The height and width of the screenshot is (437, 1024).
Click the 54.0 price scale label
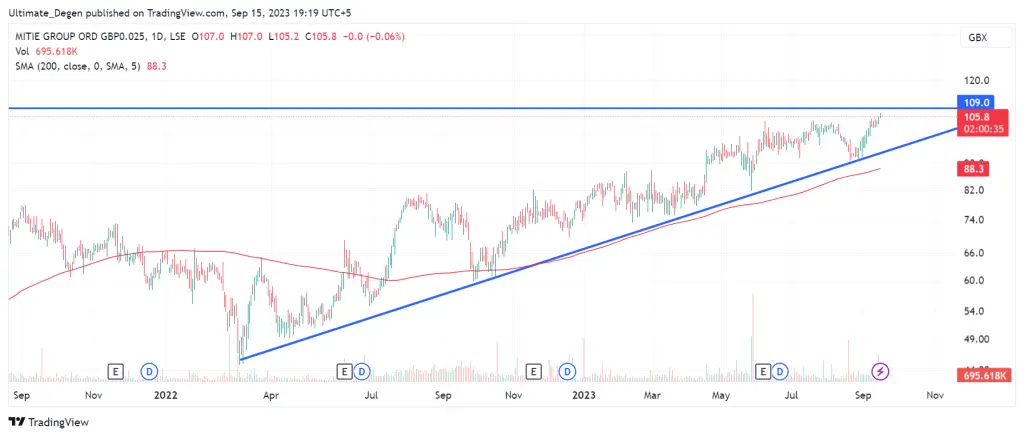click(972, 311)
